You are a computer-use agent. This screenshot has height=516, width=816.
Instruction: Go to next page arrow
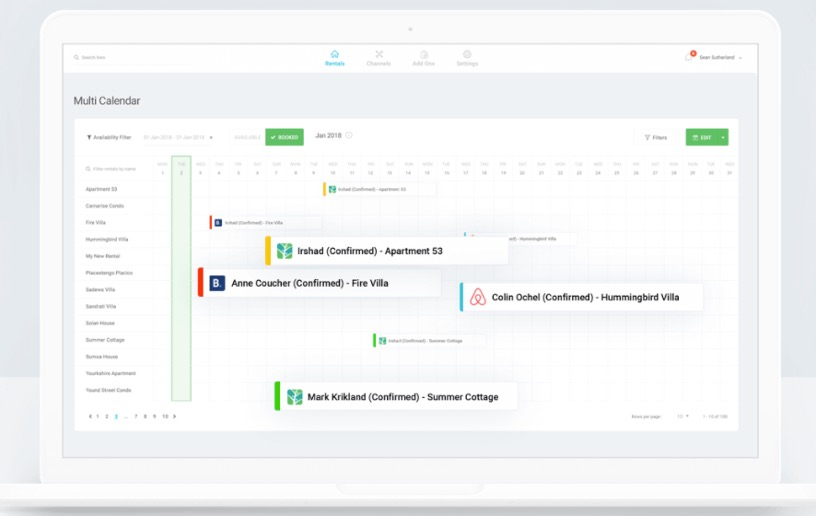[x=174, y=416]
